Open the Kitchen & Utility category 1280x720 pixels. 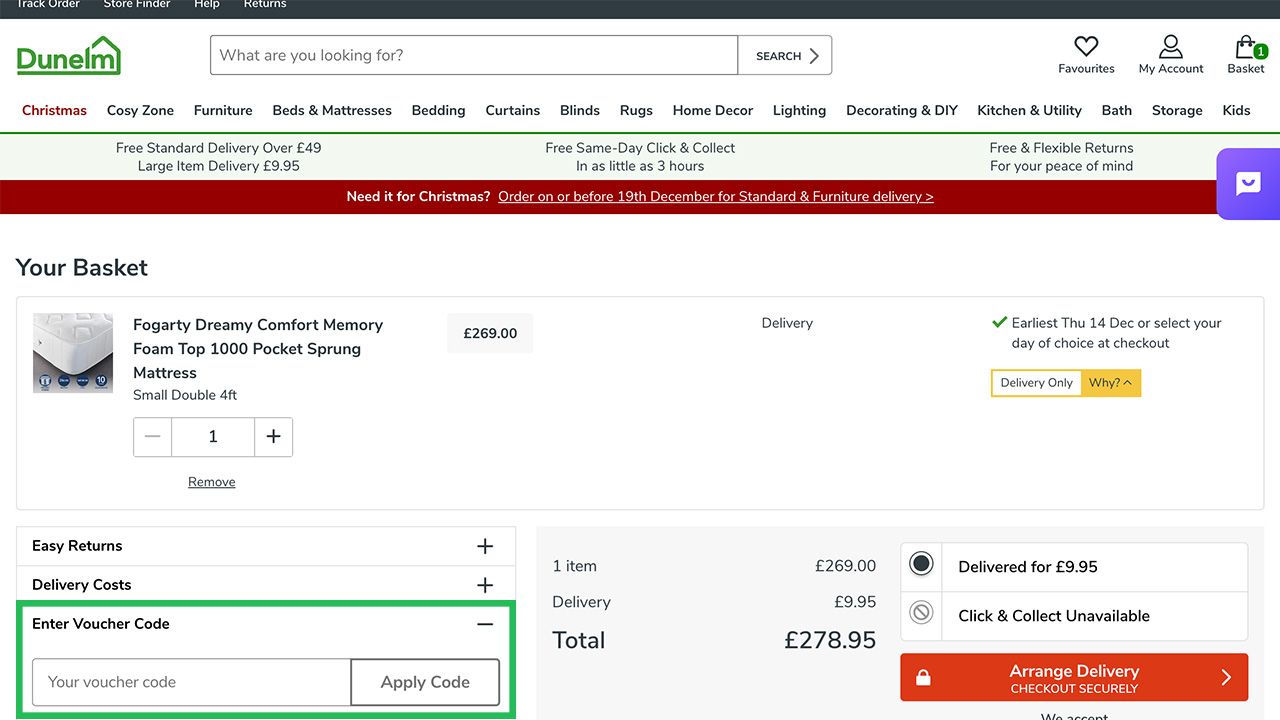pos(1030,111)
